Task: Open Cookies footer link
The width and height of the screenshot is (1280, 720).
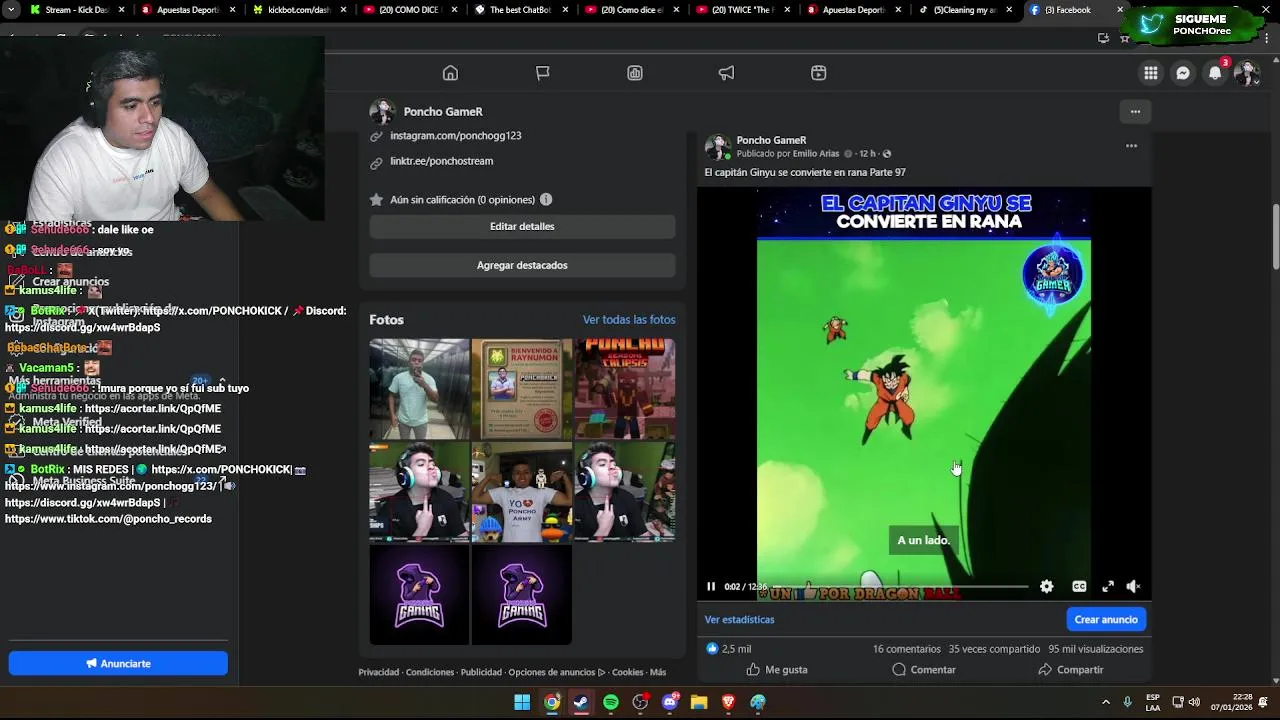Action: [627, 673]
